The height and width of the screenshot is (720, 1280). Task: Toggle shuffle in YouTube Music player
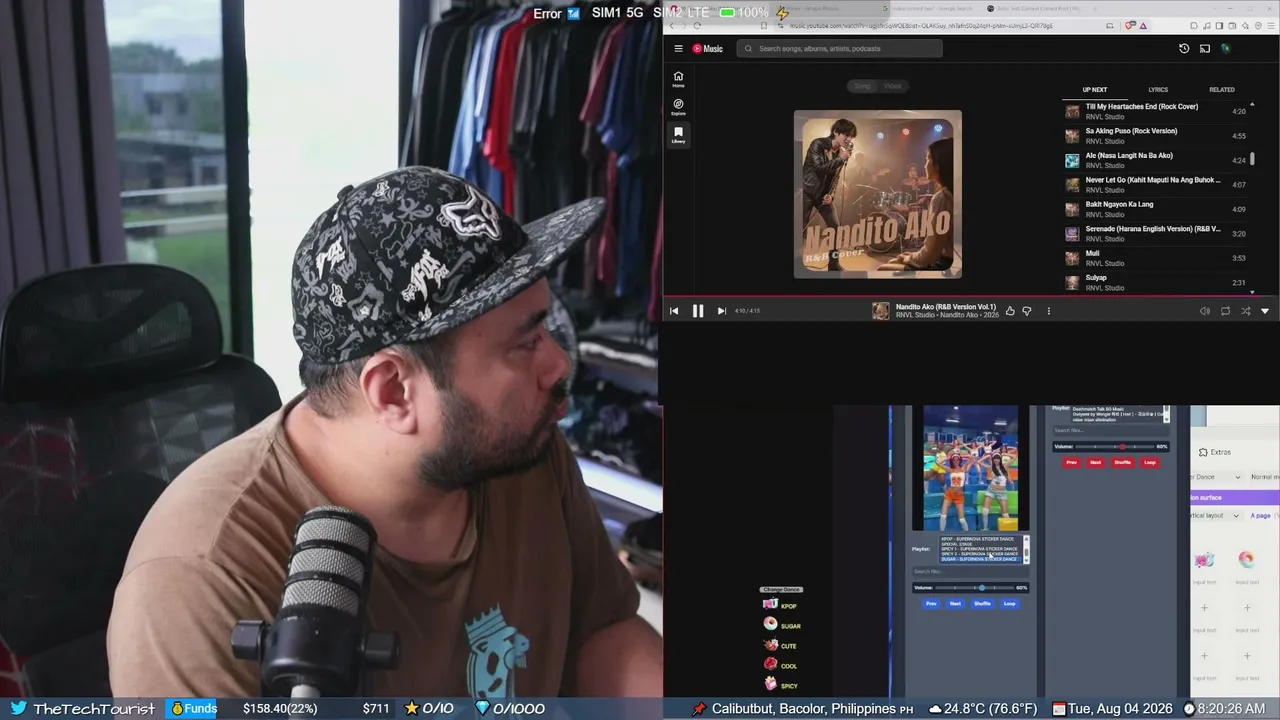(x=1245, y=311)
